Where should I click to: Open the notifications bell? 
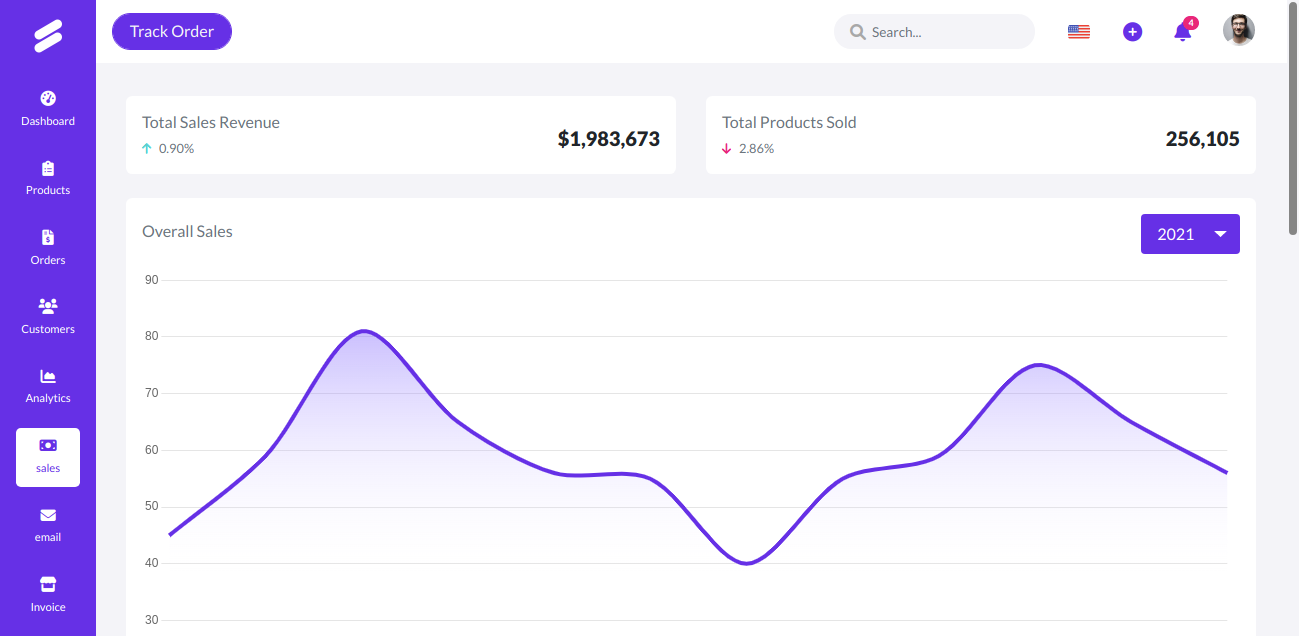coord(1182,32)
